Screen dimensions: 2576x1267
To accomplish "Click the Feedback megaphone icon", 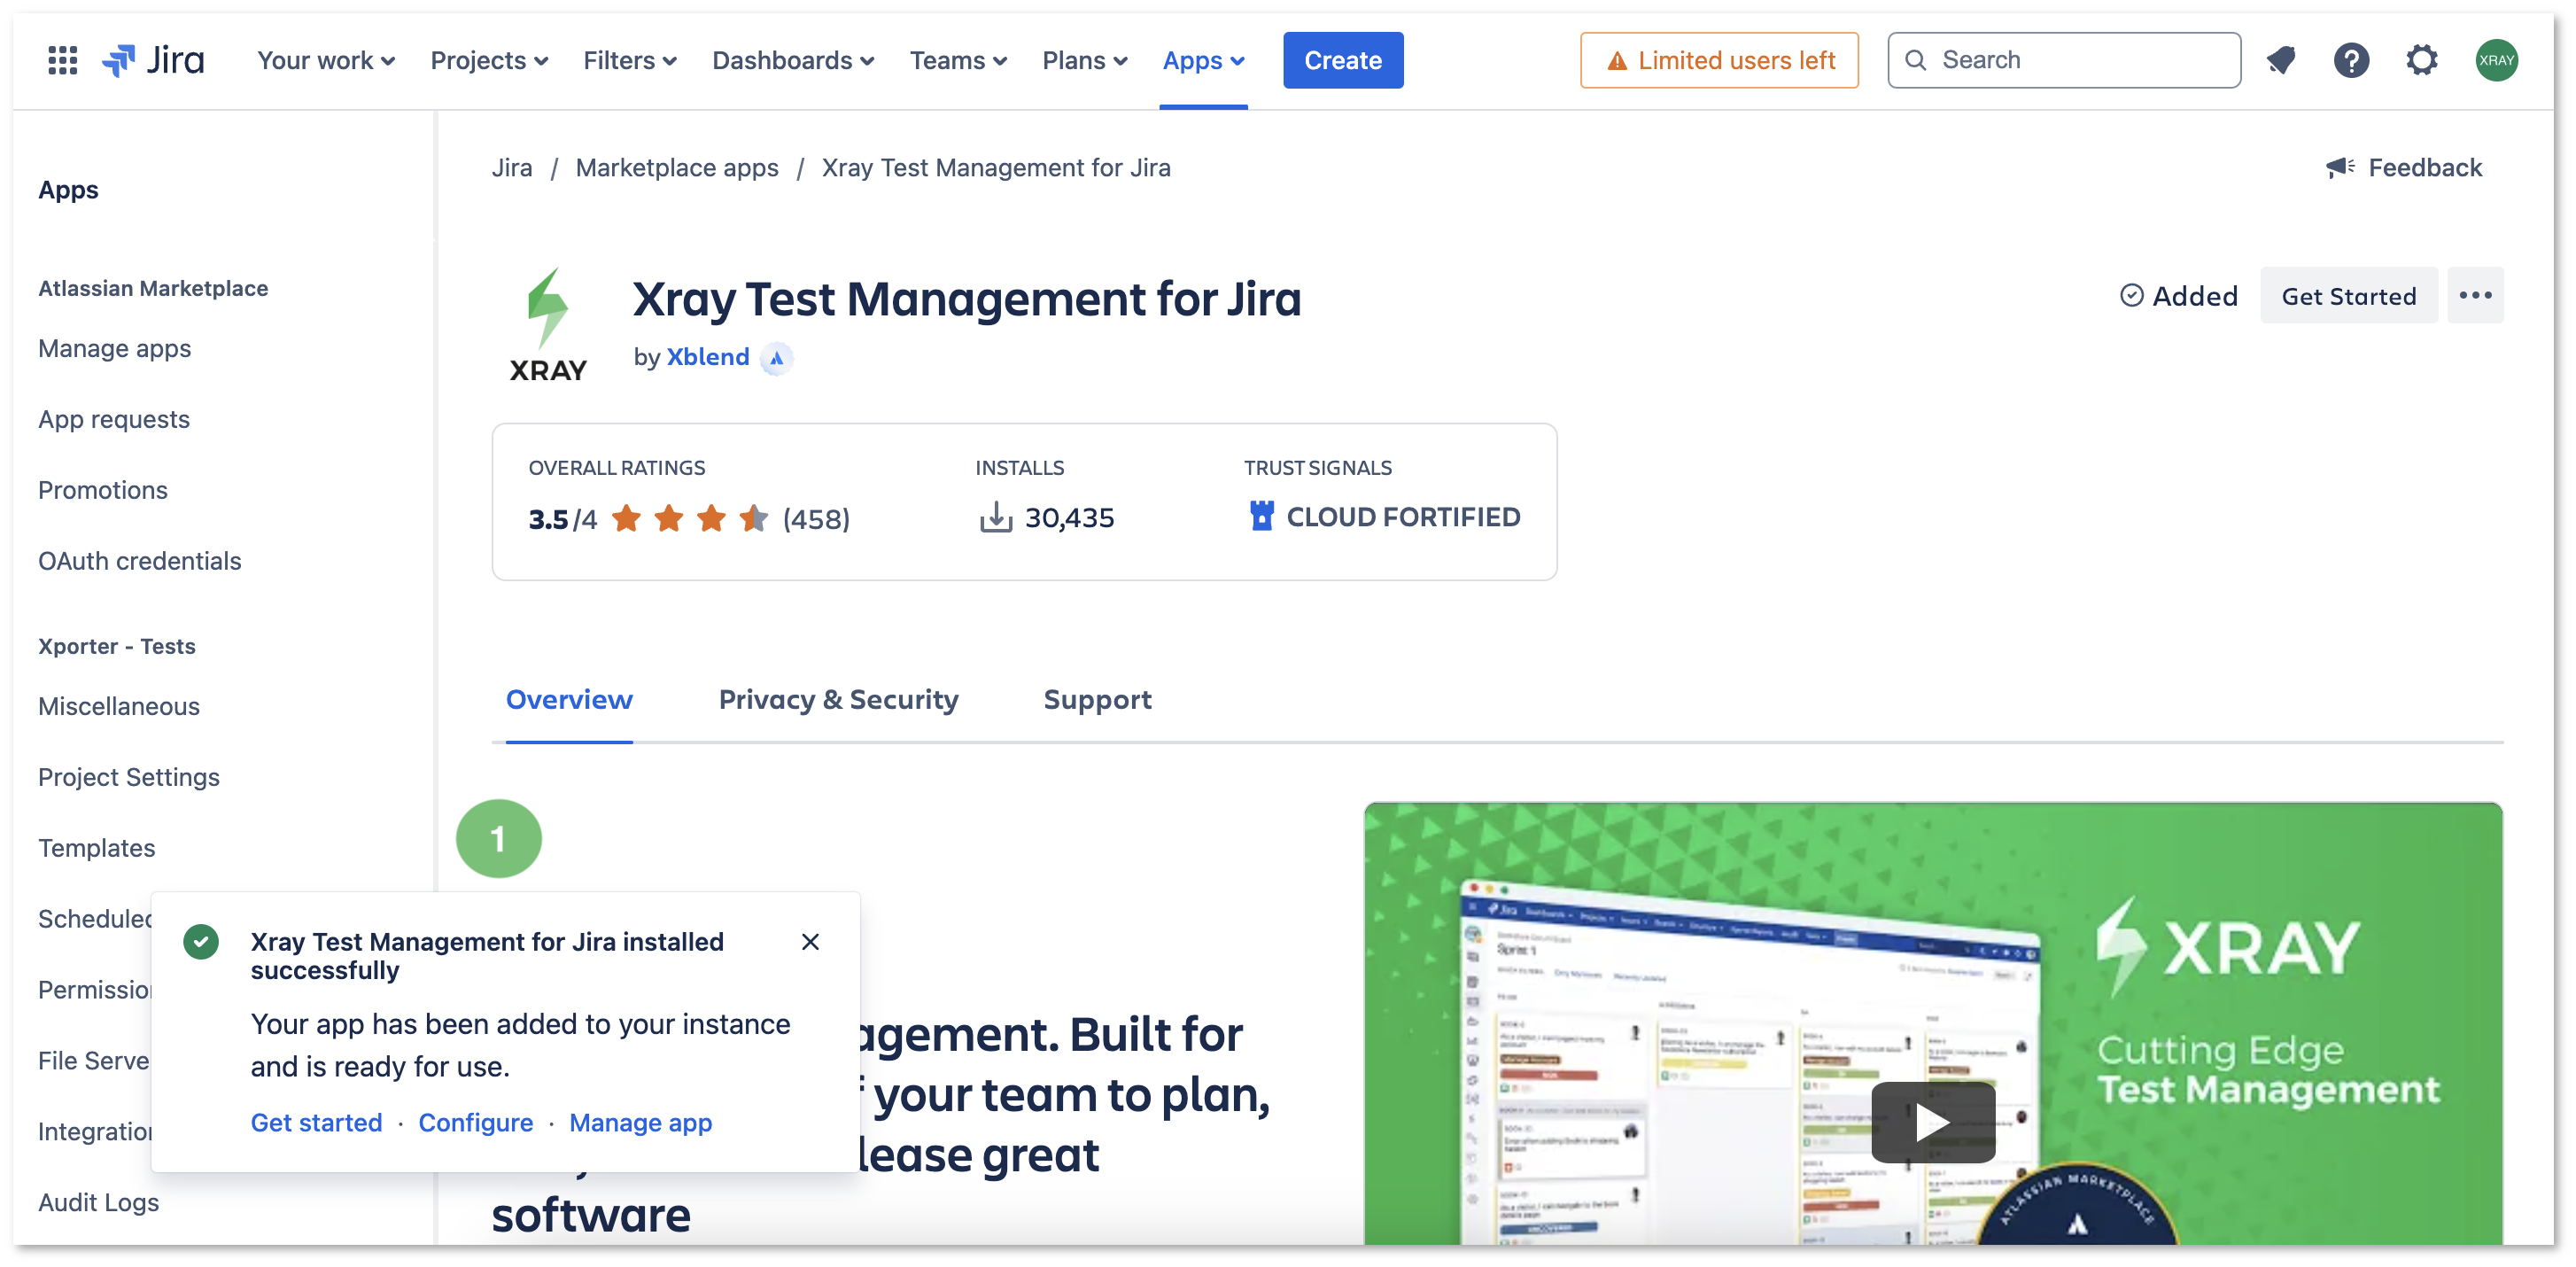I will pyautogui.click(x=2340, y=167).
